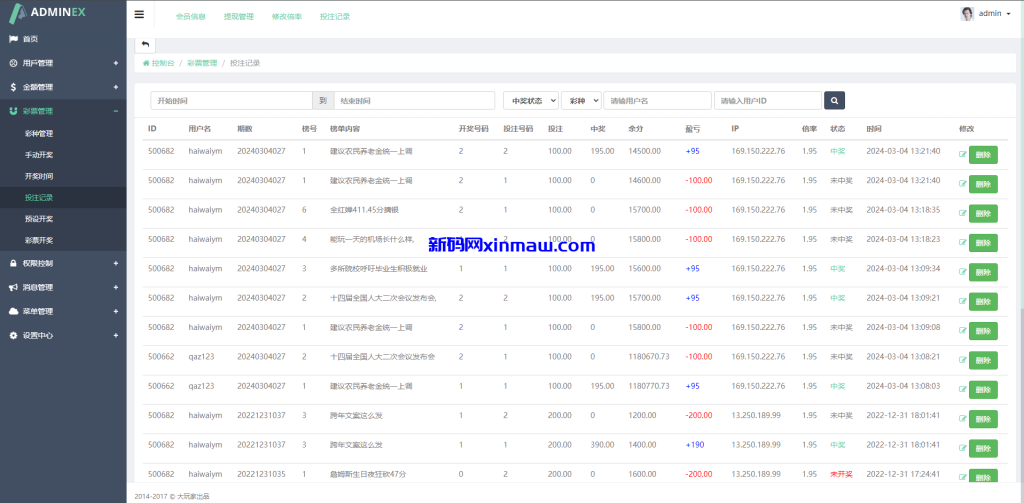Go to 修改倍率 in top navigation
1024x503 pixels.
(287, 17)
